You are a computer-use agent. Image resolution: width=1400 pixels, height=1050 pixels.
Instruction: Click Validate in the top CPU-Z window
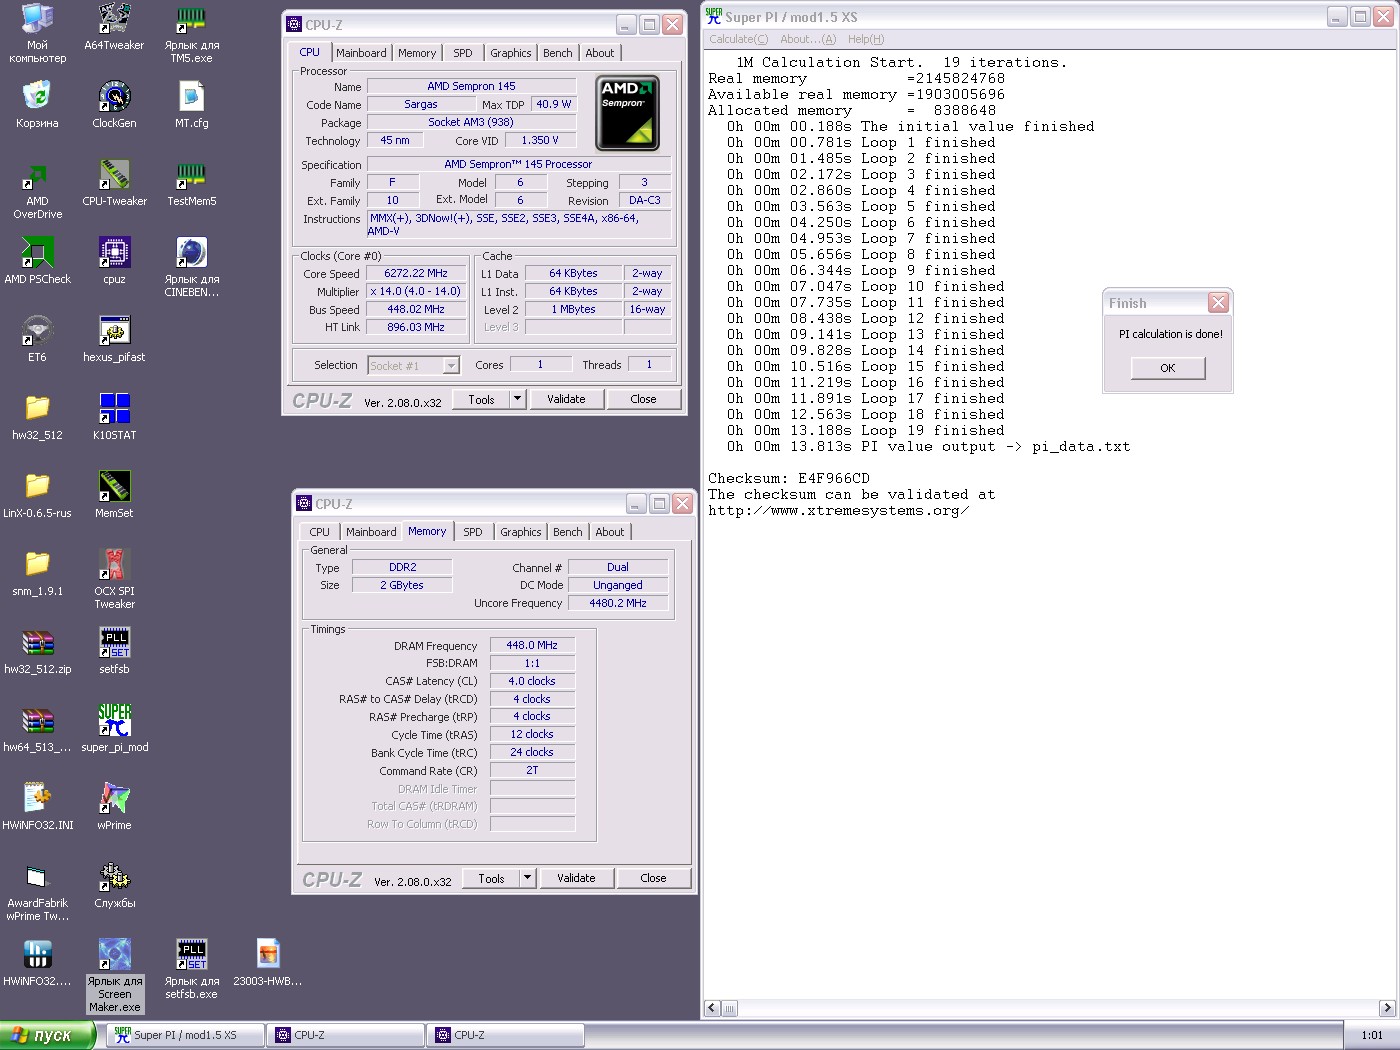point(566,399)
